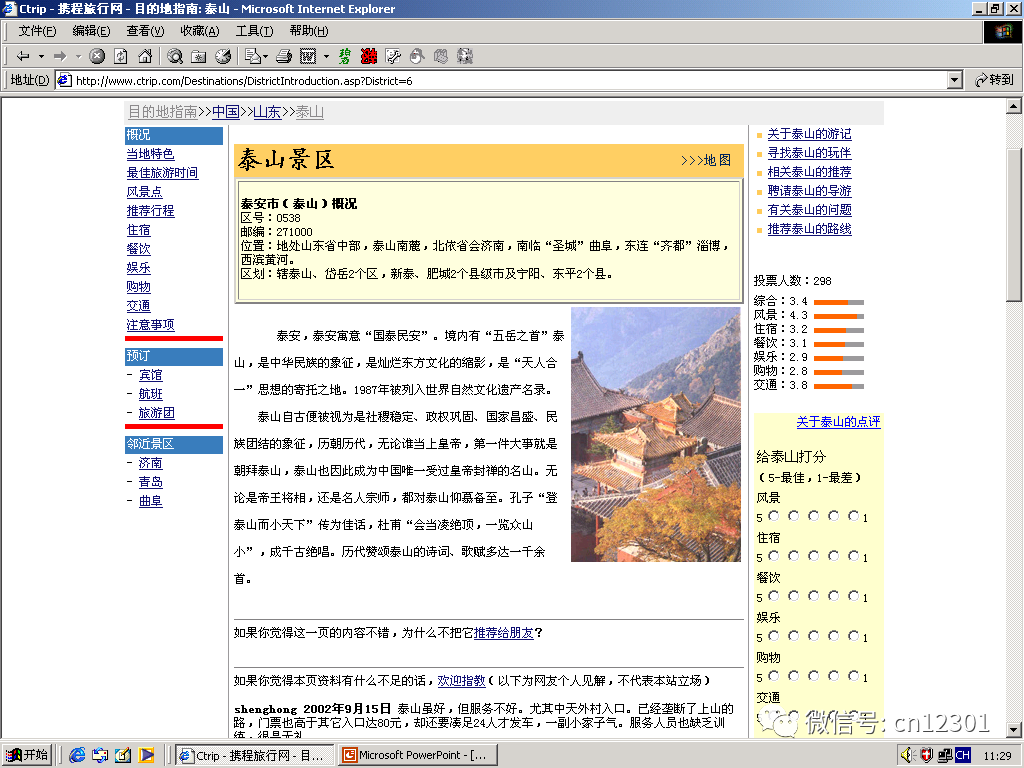Open the Back button history dropdown arrow

[x=41, y=56]
